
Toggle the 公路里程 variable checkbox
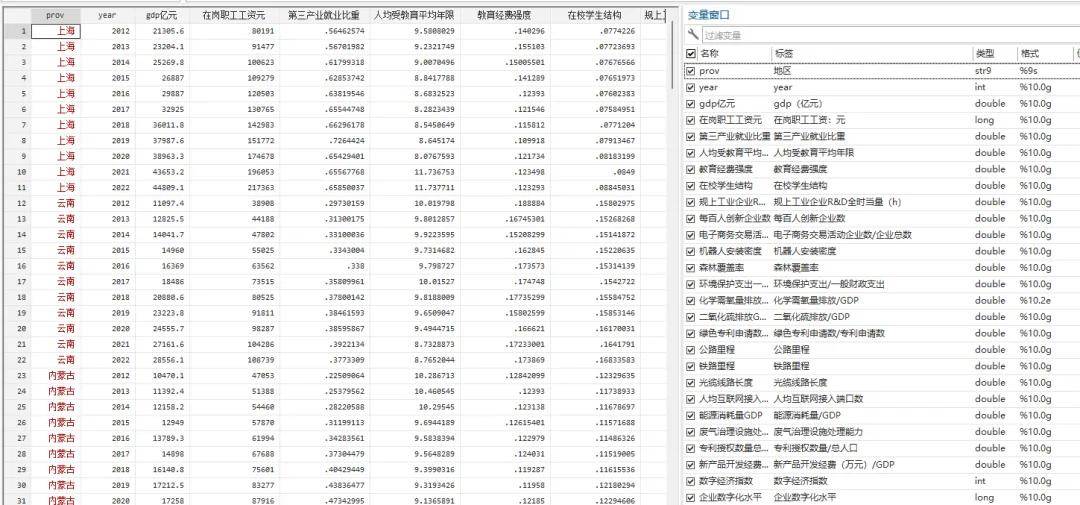point(691,349)
